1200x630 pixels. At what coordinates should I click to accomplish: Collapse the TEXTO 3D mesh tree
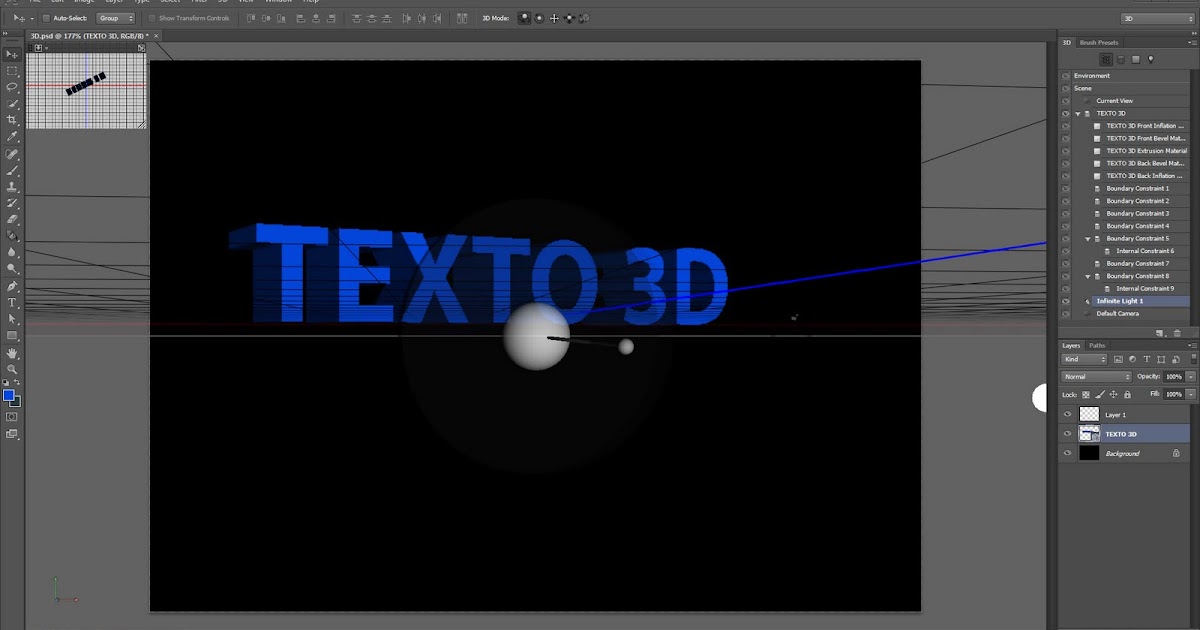coord(1078,114)
